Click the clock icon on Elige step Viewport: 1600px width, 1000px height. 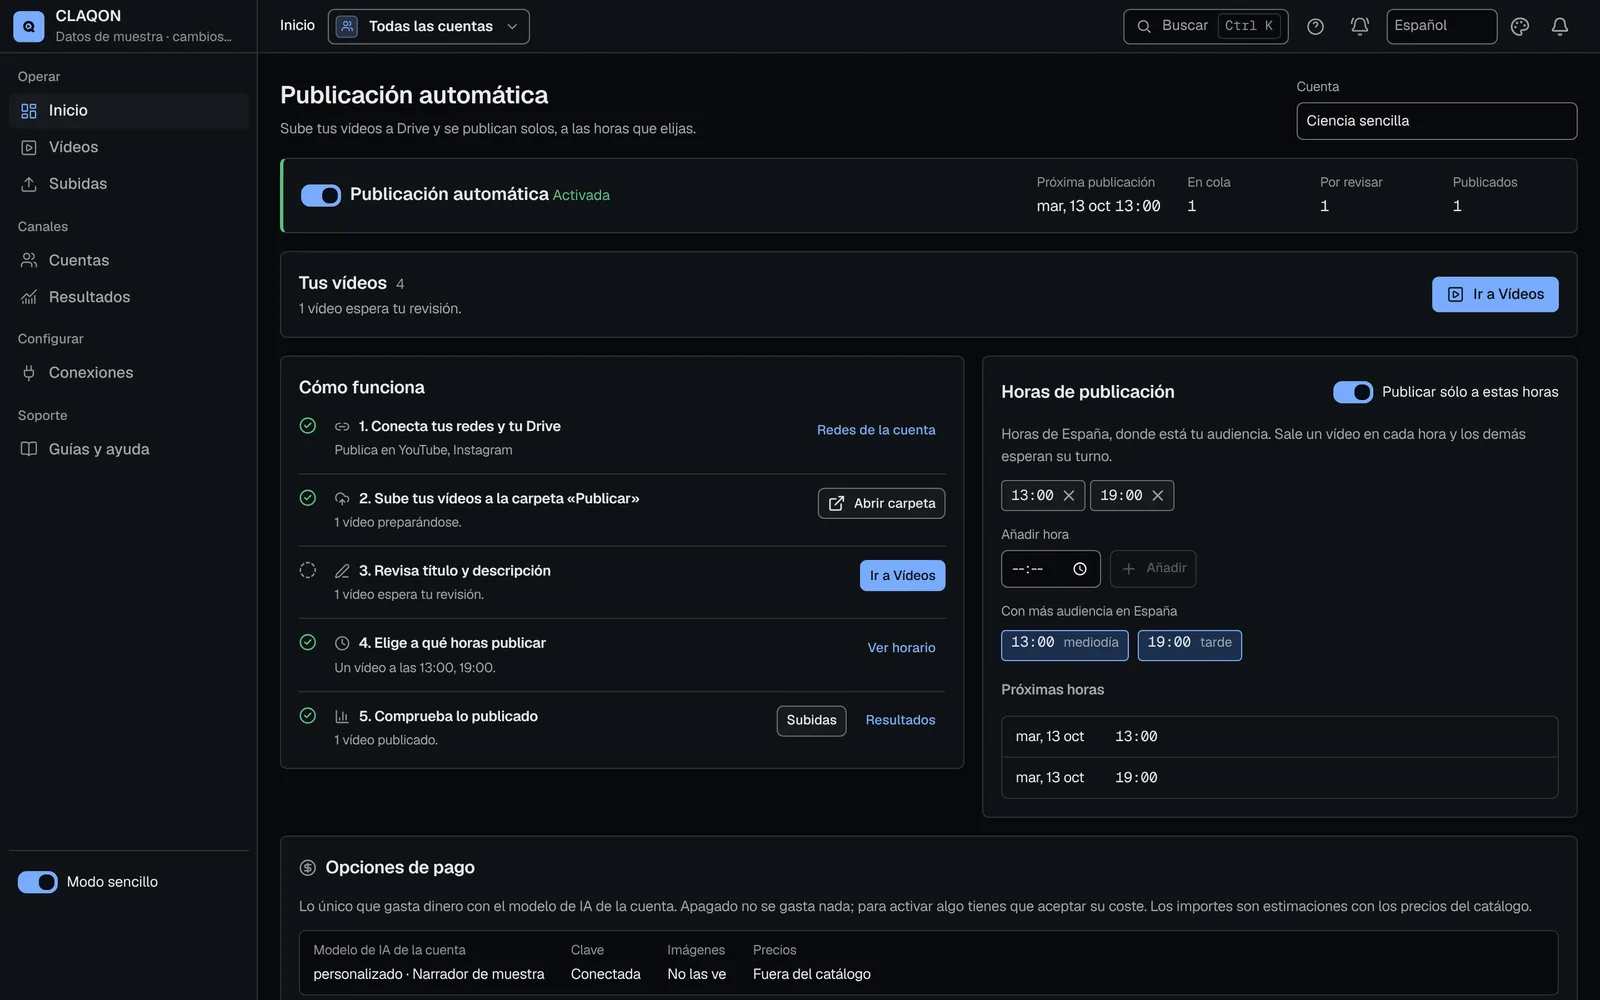click(342, 644)
